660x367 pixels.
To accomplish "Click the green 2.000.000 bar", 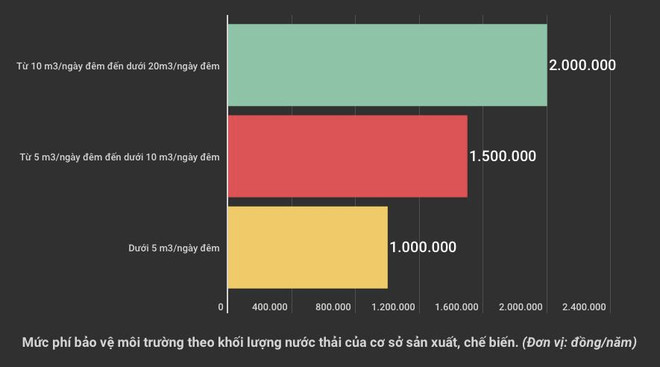I will click(x=388, y=65).
